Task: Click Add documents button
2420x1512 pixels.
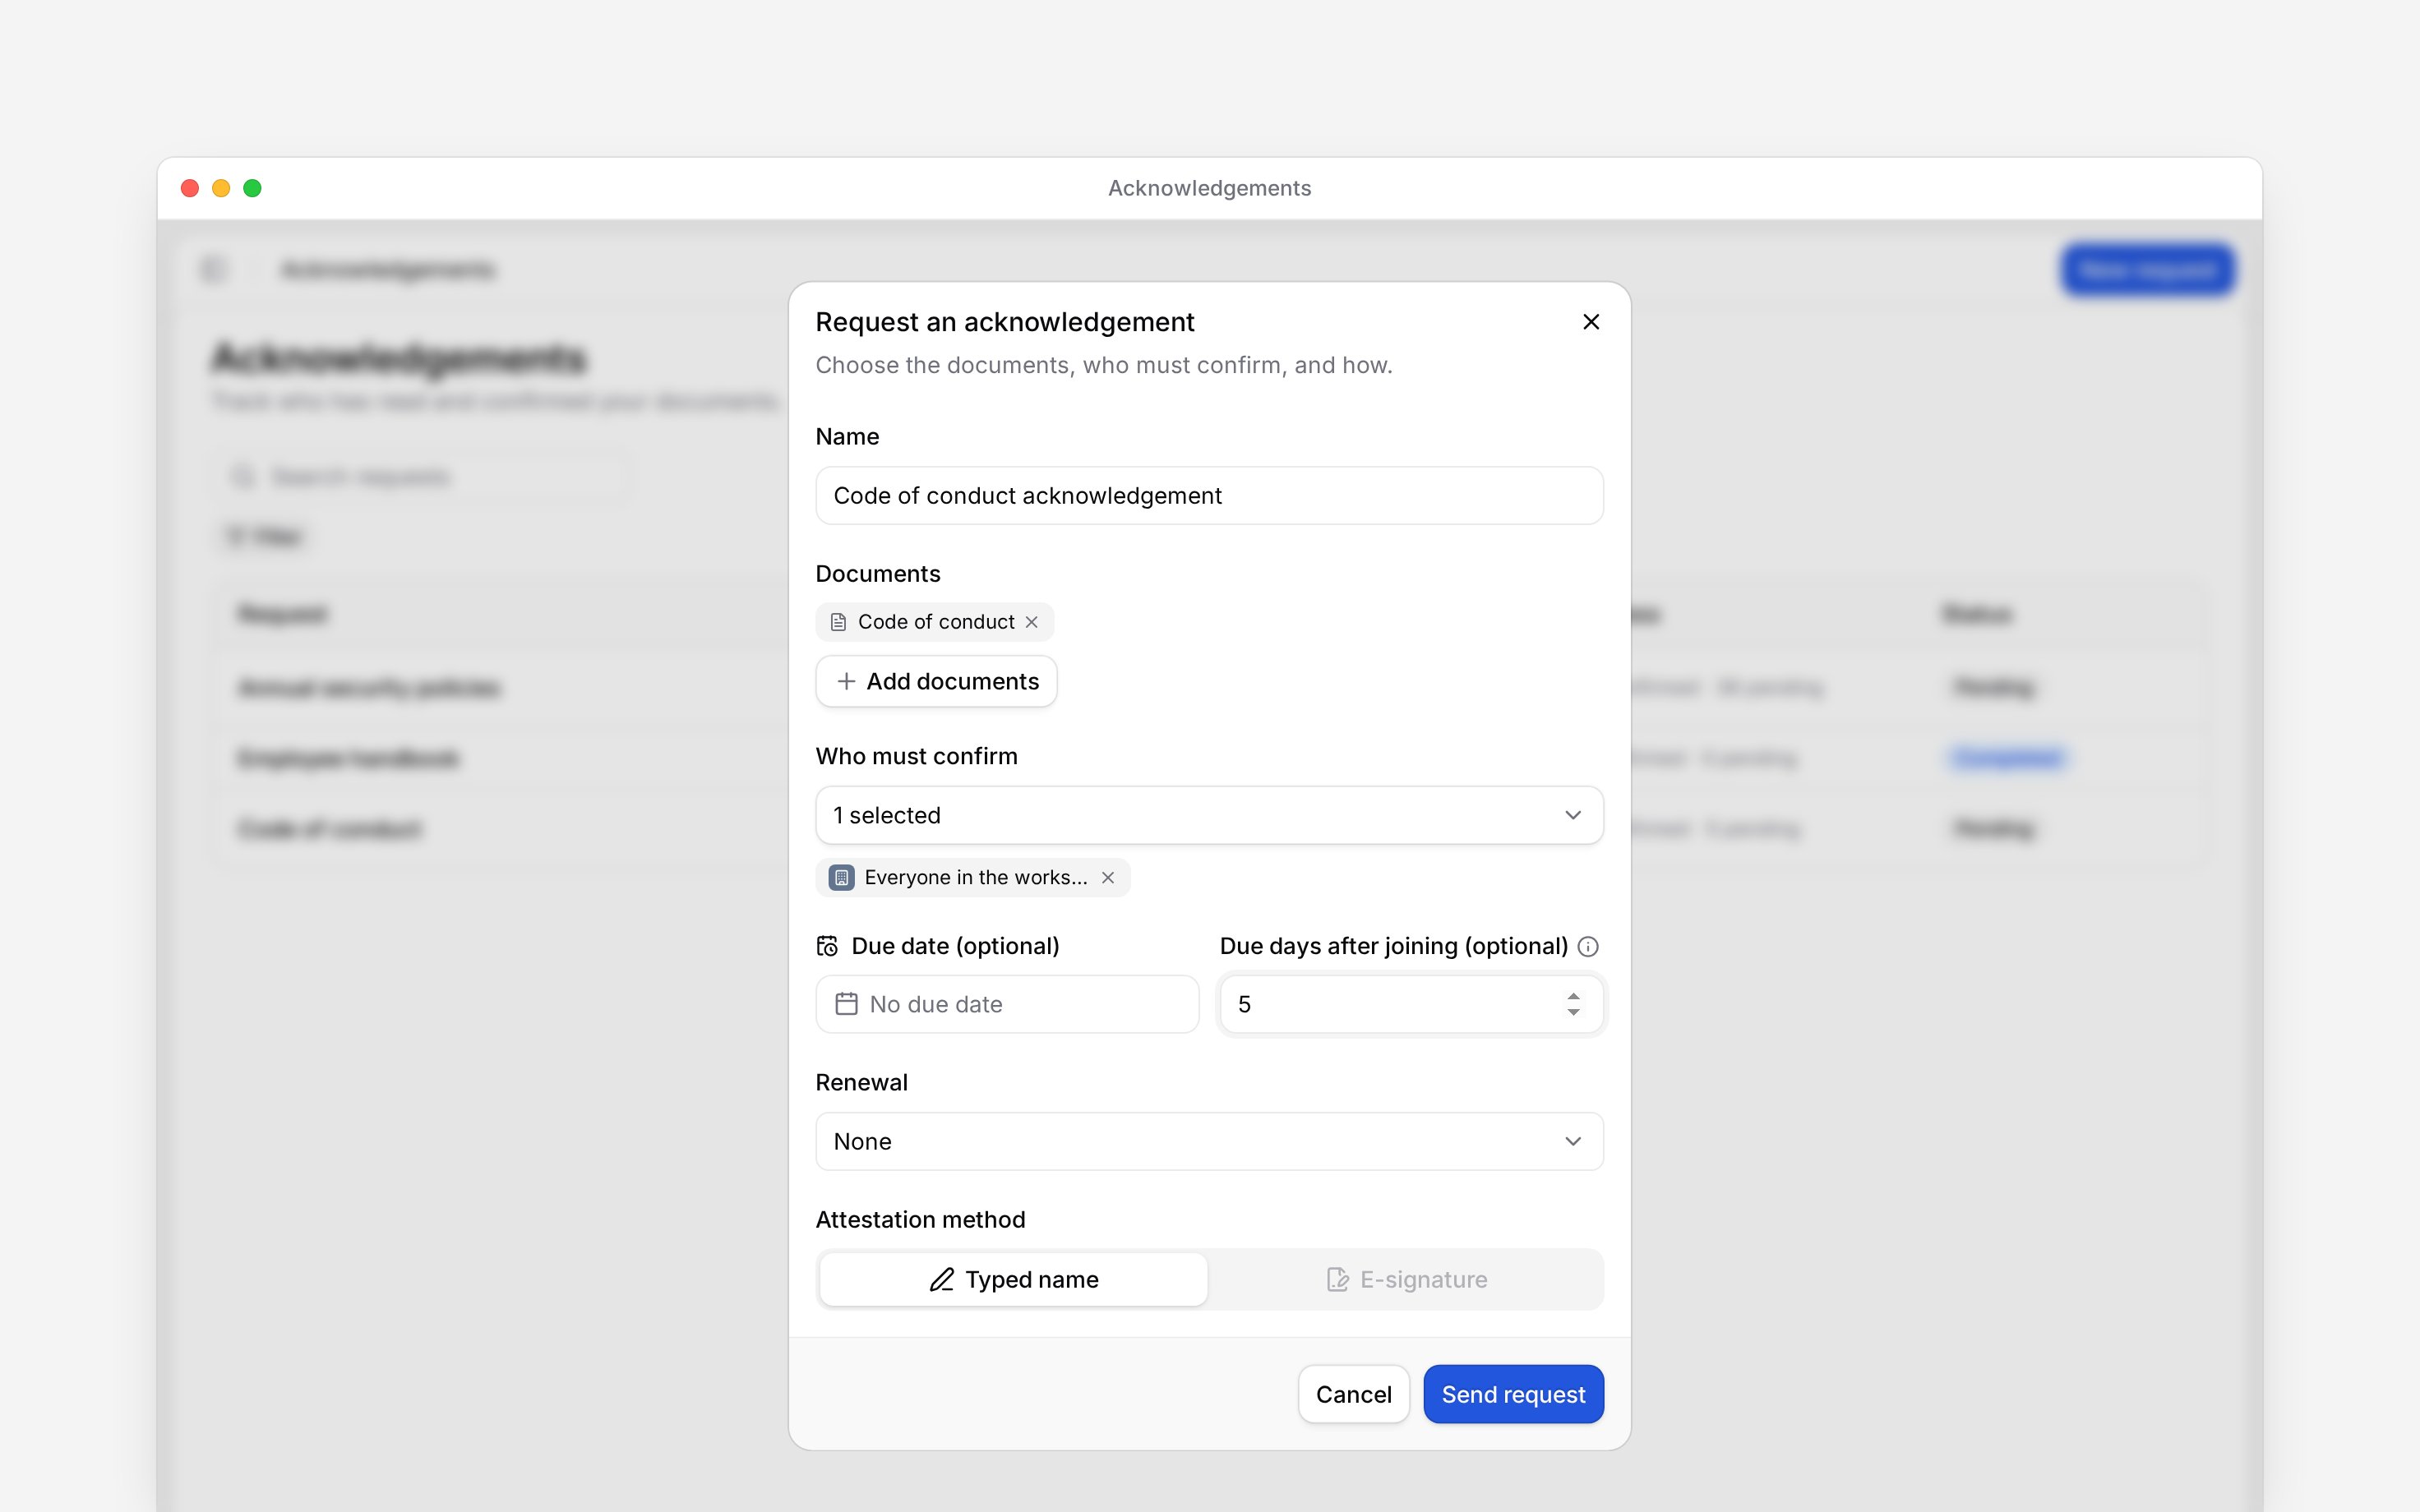Action: coord(936,681)
